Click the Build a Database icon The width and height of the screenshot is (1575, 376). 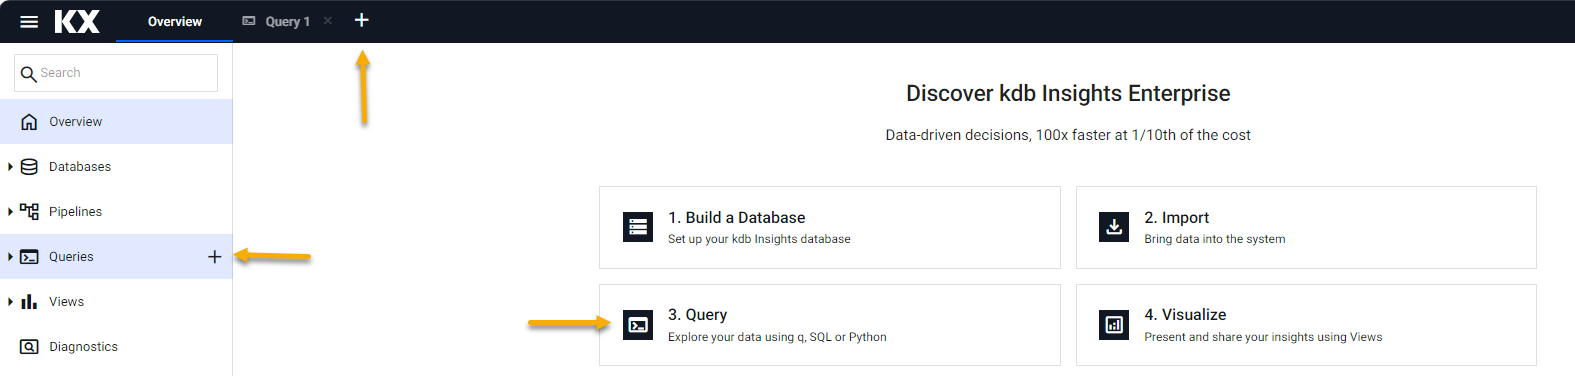pyautogui.click(x=638, y=227)
